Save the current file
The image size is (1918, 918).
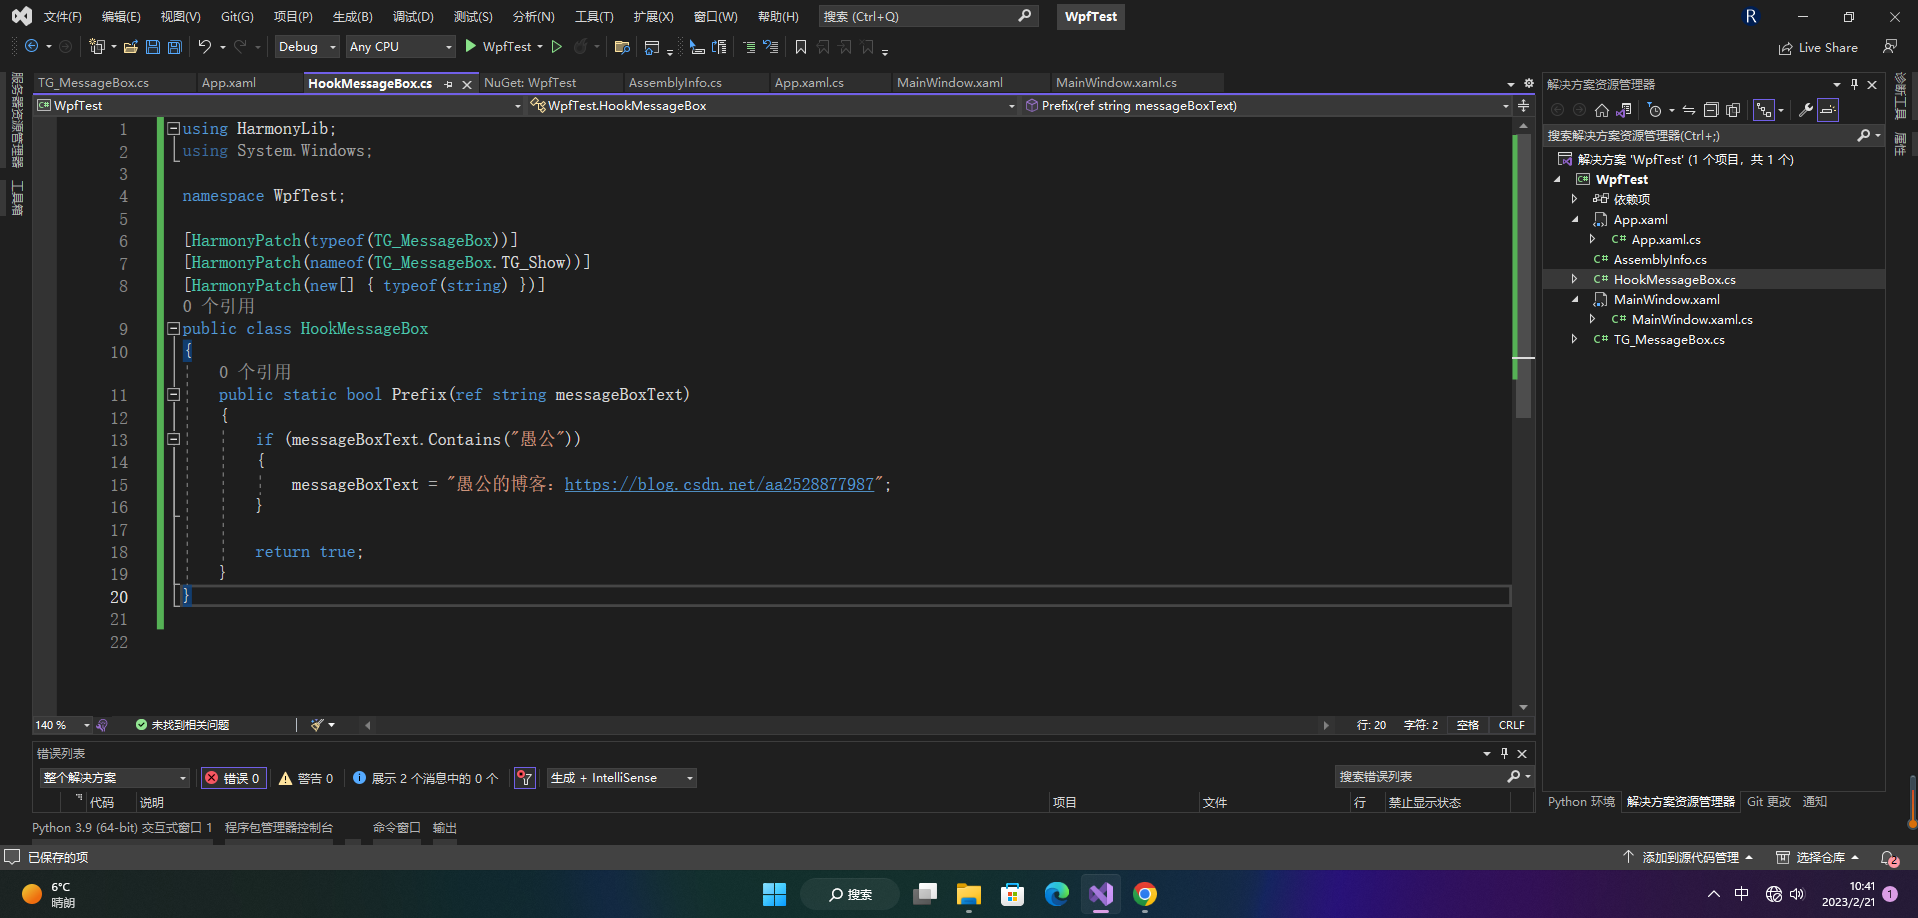pyautogui.click(x=153, y=47)
